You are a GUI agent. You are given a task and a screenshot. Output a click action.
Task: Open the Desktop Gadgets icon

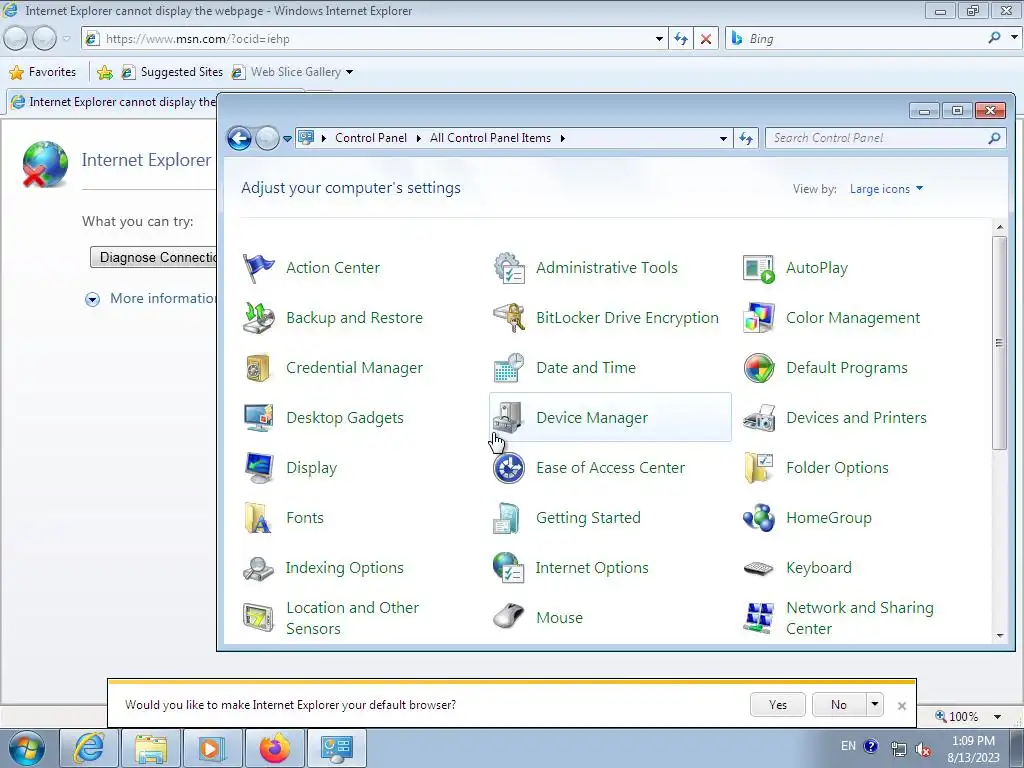tap(259, 418)
